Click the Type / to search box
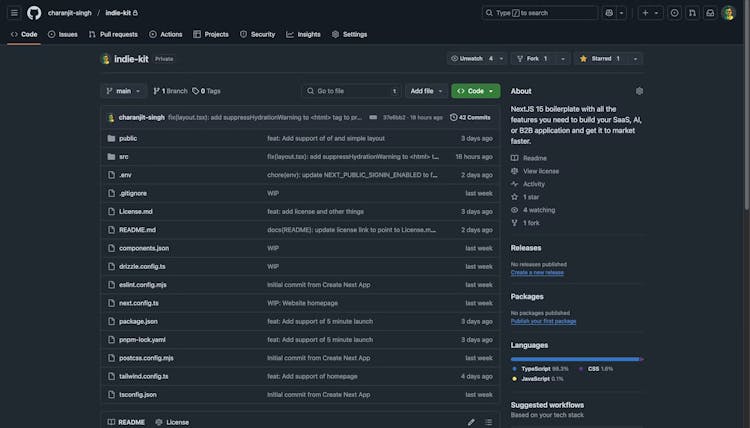Viewport: 750px width, 428px height. pos(540,13)
